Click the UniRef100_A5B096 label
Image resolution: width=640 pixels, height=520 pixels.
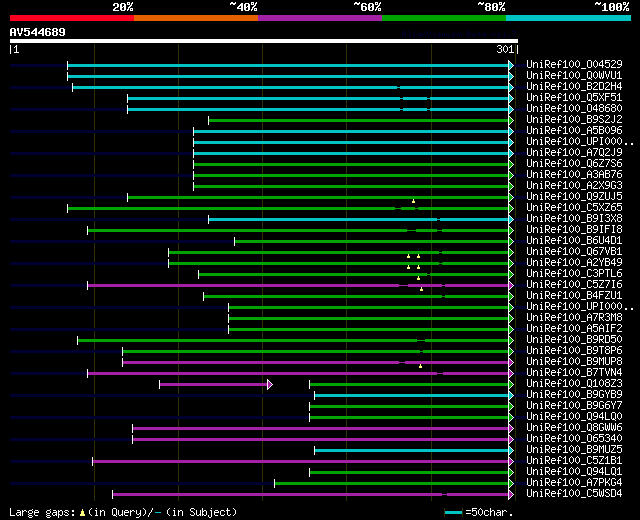[574, 130]
